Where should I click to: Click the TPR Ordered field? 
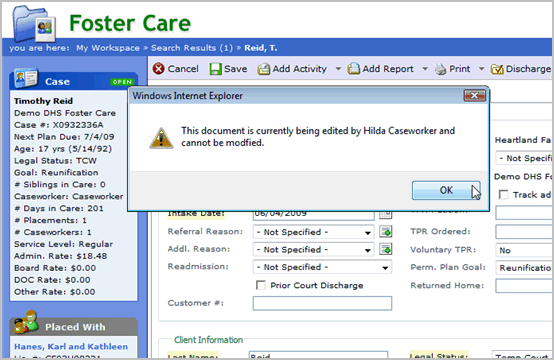click(x=524, y=232)
